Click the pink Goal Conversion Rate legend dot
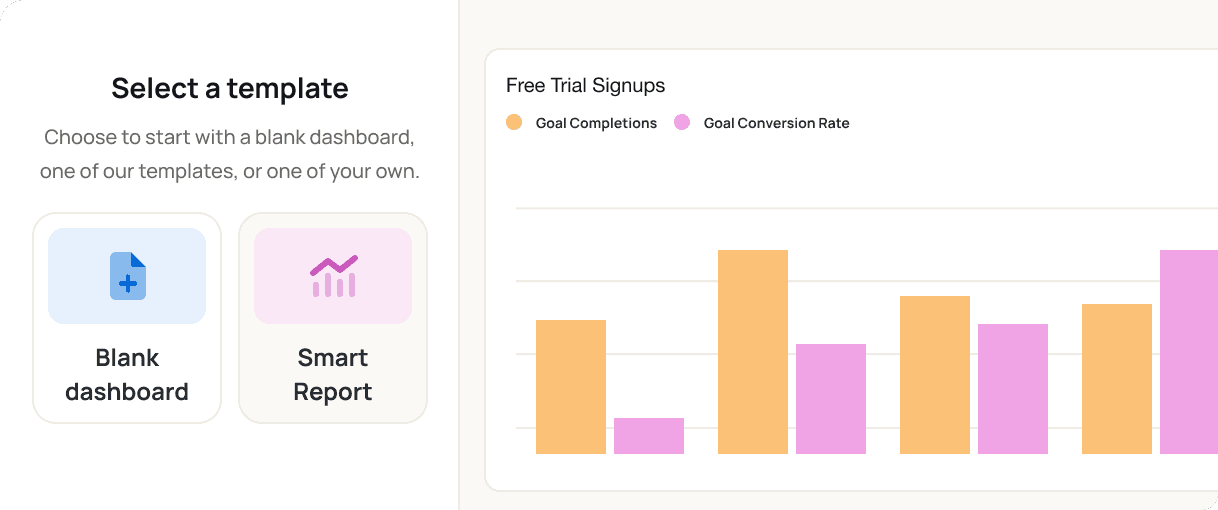Image resolution: width=1218 pixels, height=510 pixels. coord(682,123)
